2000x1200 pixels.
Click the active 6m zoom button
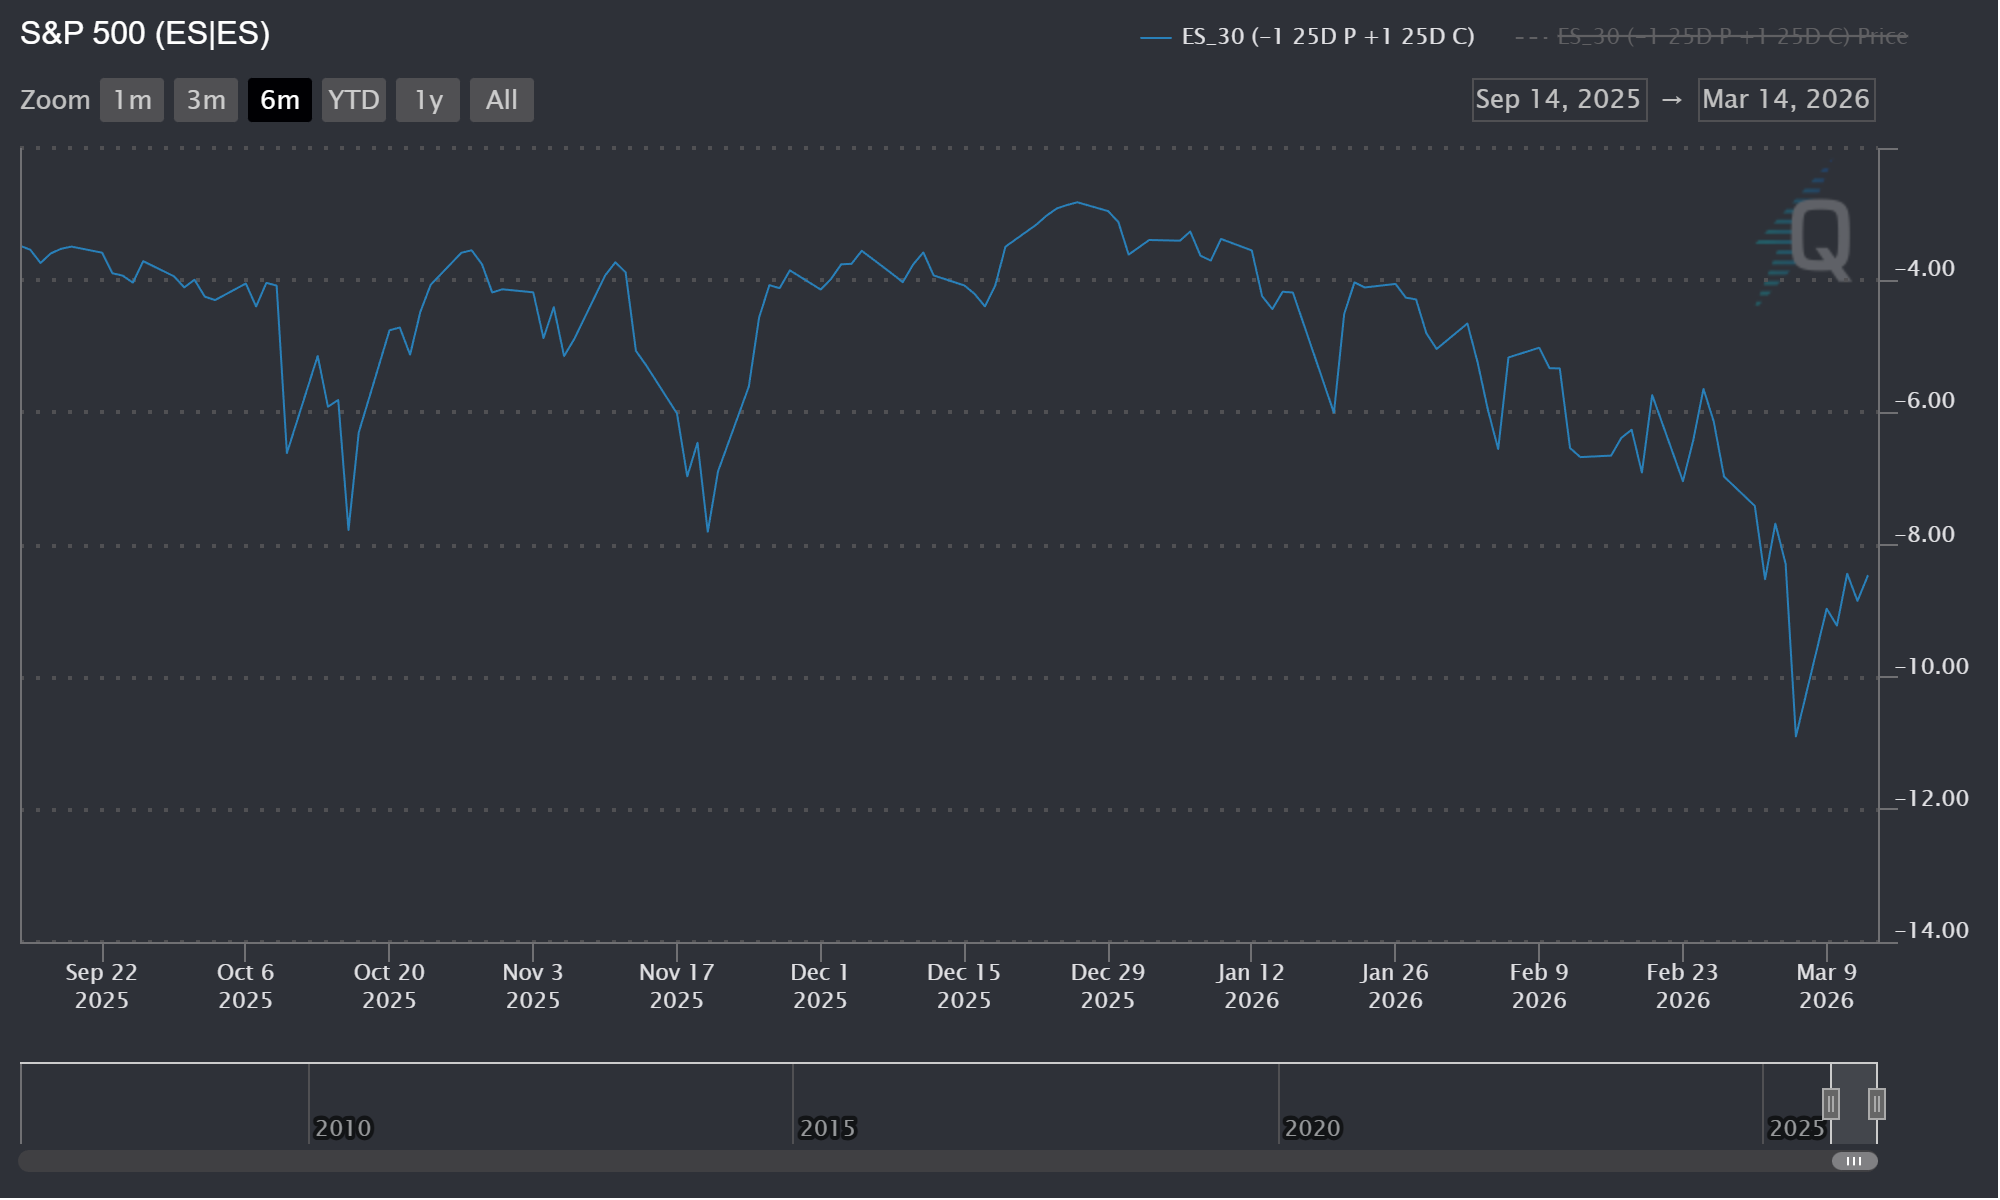pos(280,100)
